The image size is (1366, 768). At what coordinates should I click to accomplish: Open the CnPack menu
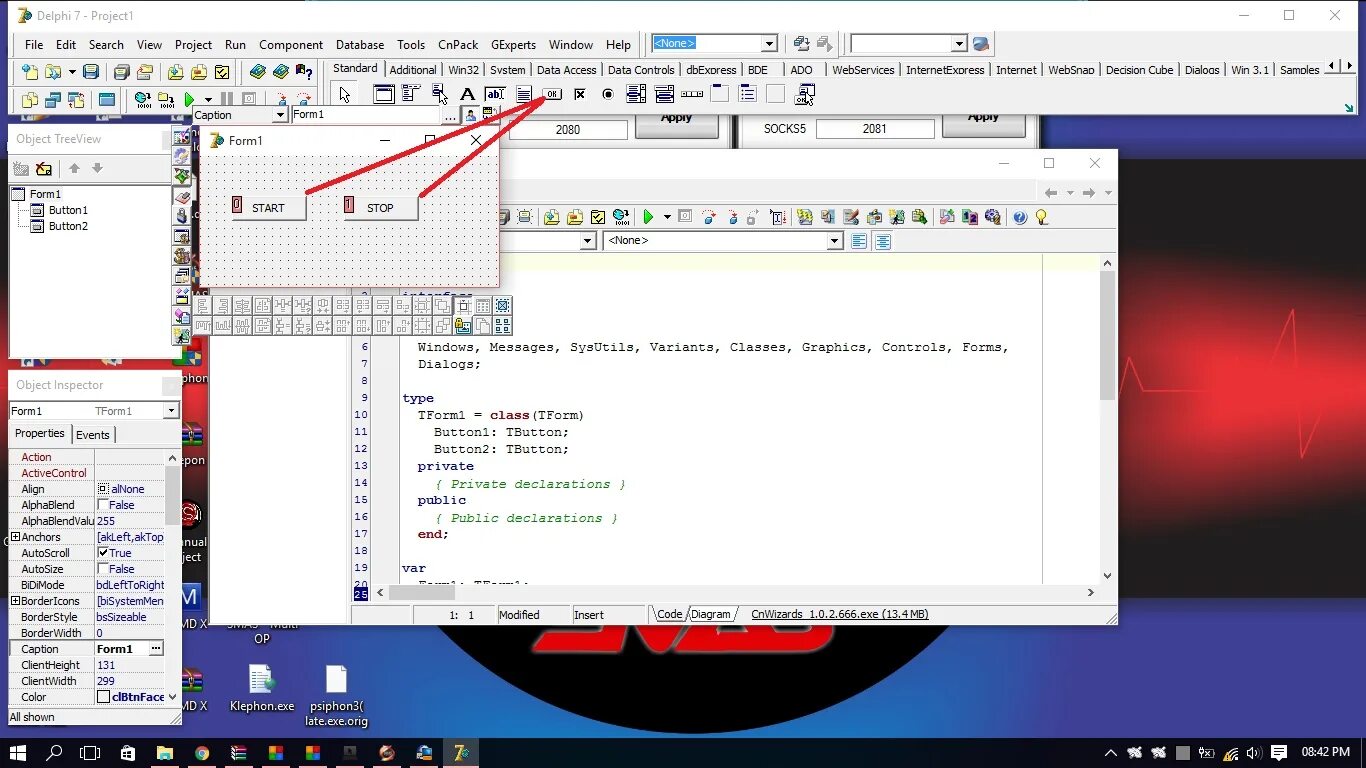458,45
